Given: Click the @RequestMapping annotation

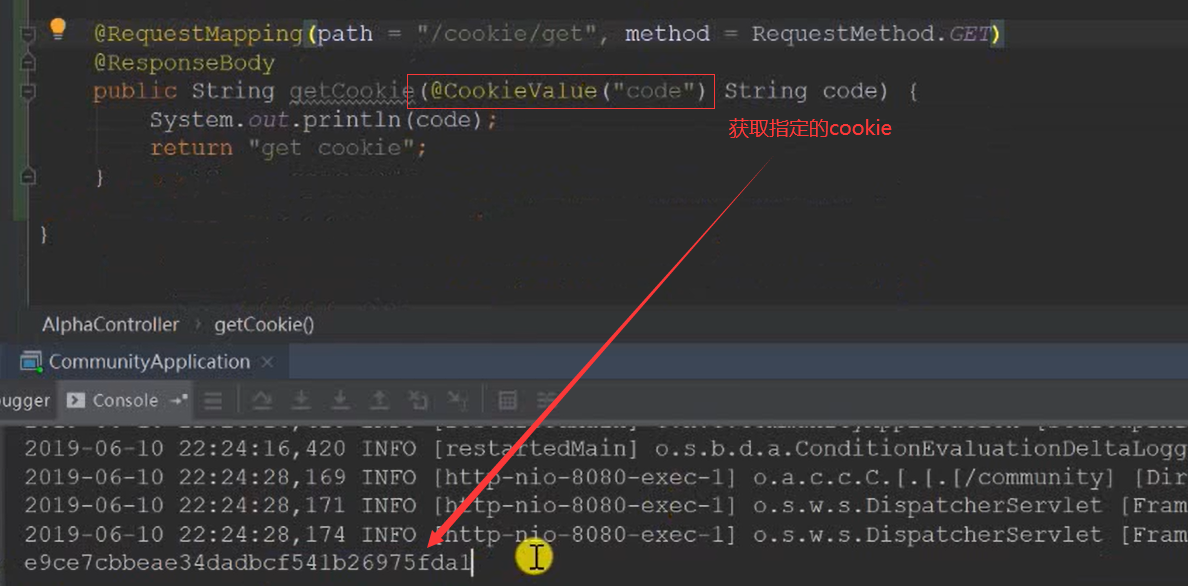Looking at the screenshot, I should [198, 34].
